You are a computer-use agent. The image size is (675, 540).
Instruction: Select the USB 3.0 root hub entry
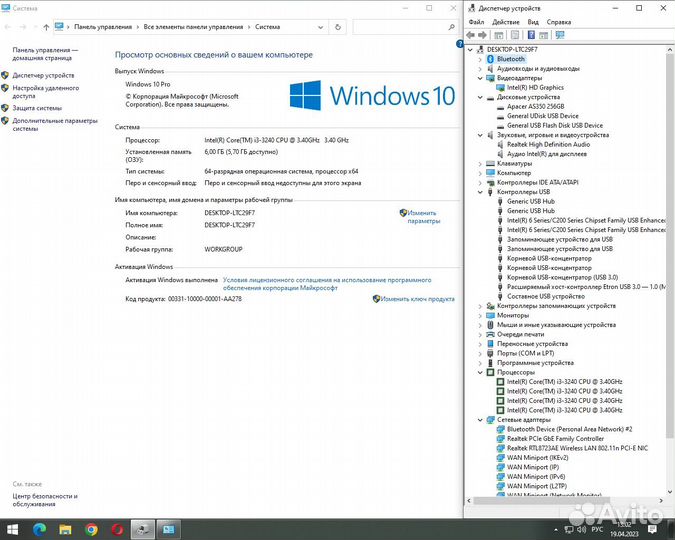tap(562, 277)
